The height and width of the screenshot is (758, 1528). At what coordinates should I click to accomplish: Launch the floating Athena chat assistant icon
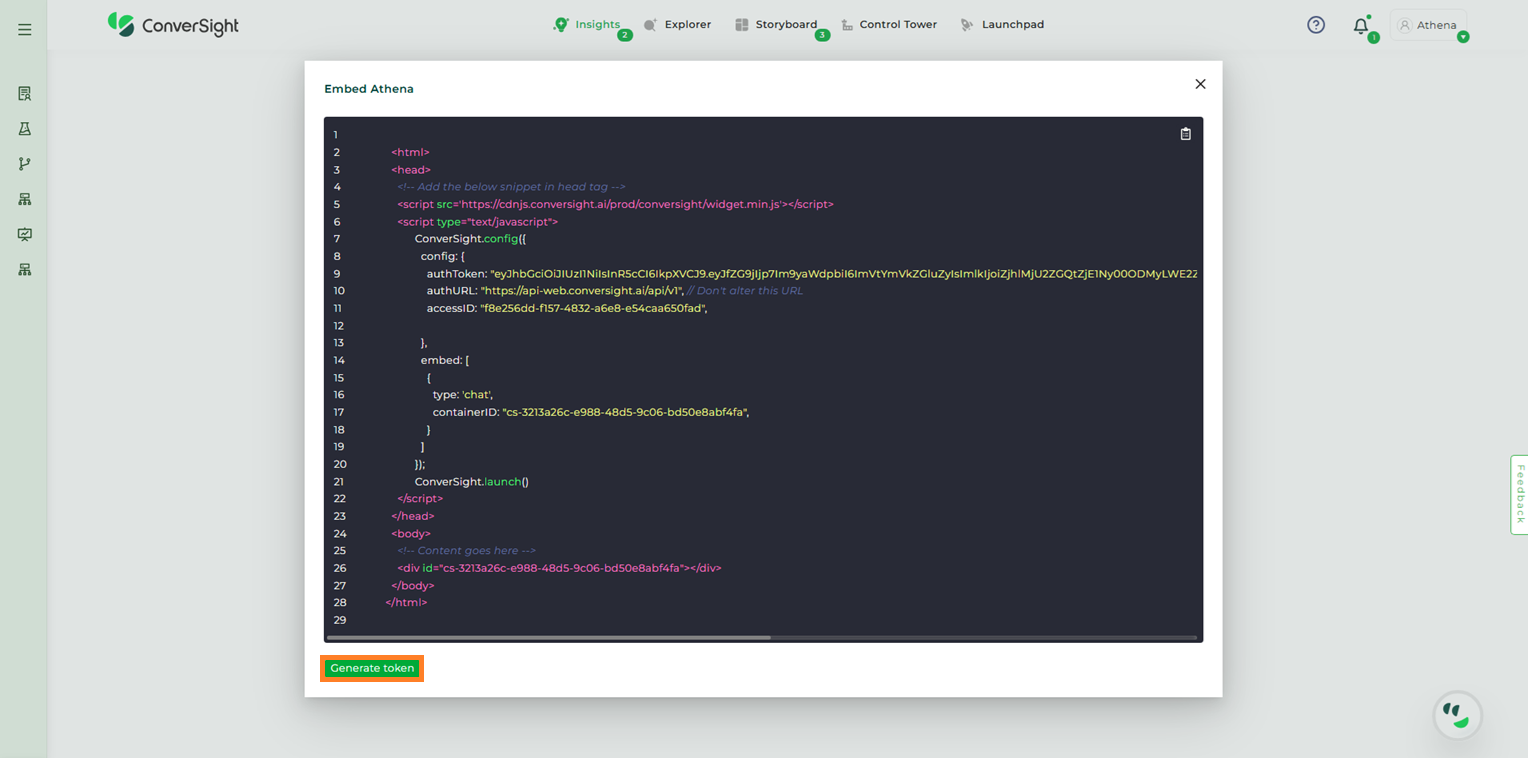click(1457, 714)
